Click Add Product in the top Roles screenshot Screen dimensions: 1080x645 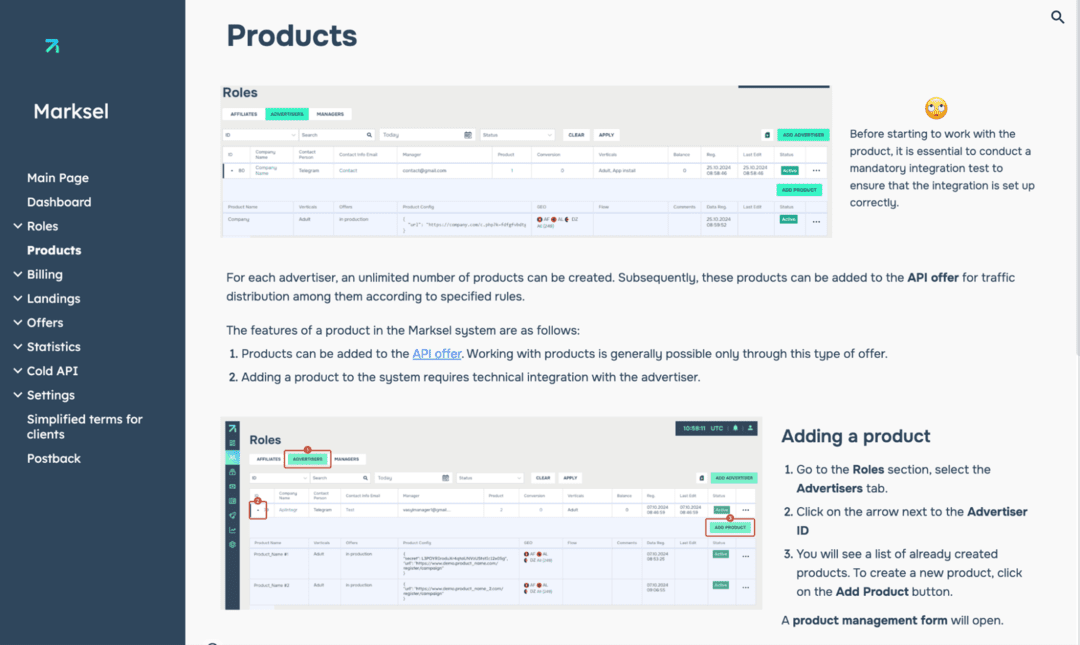click(x=799, y=190)
